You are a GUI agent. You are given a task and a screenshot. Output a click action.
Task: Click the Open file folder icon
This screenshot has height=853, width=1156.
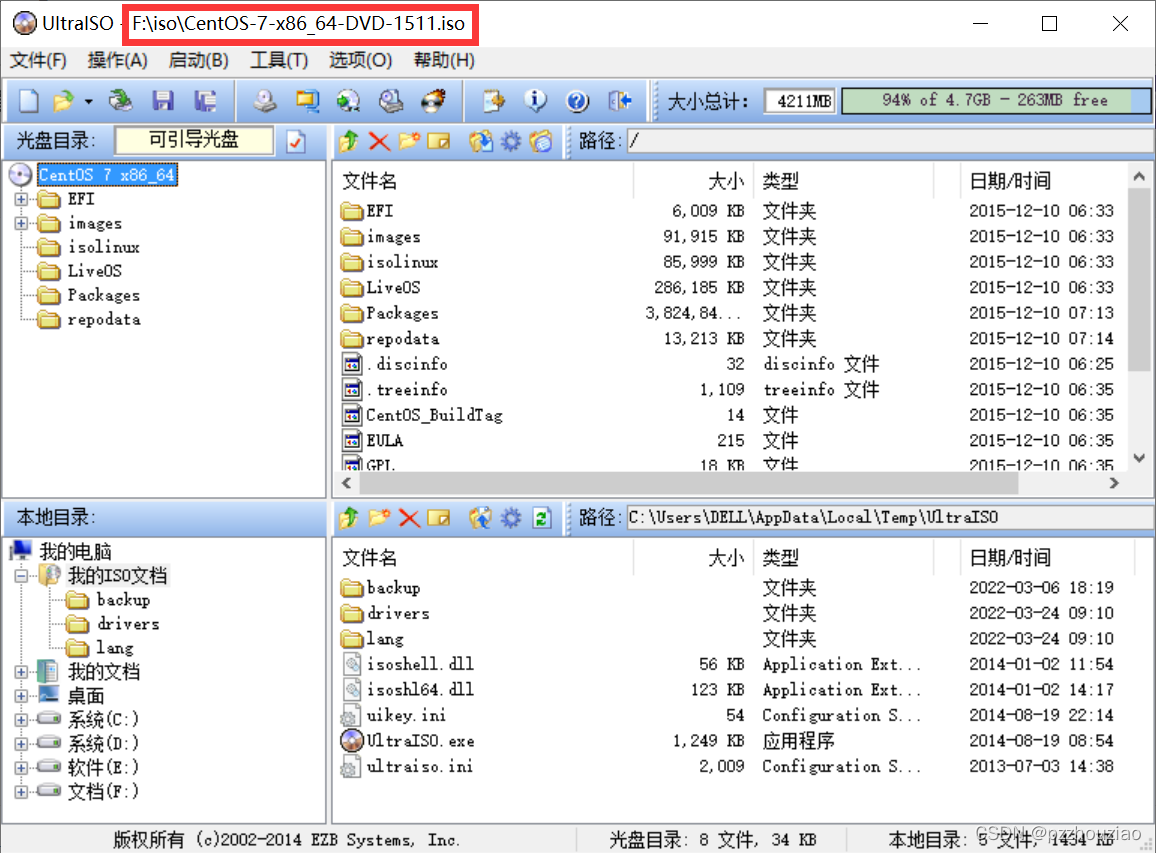[x=64, y=101]
